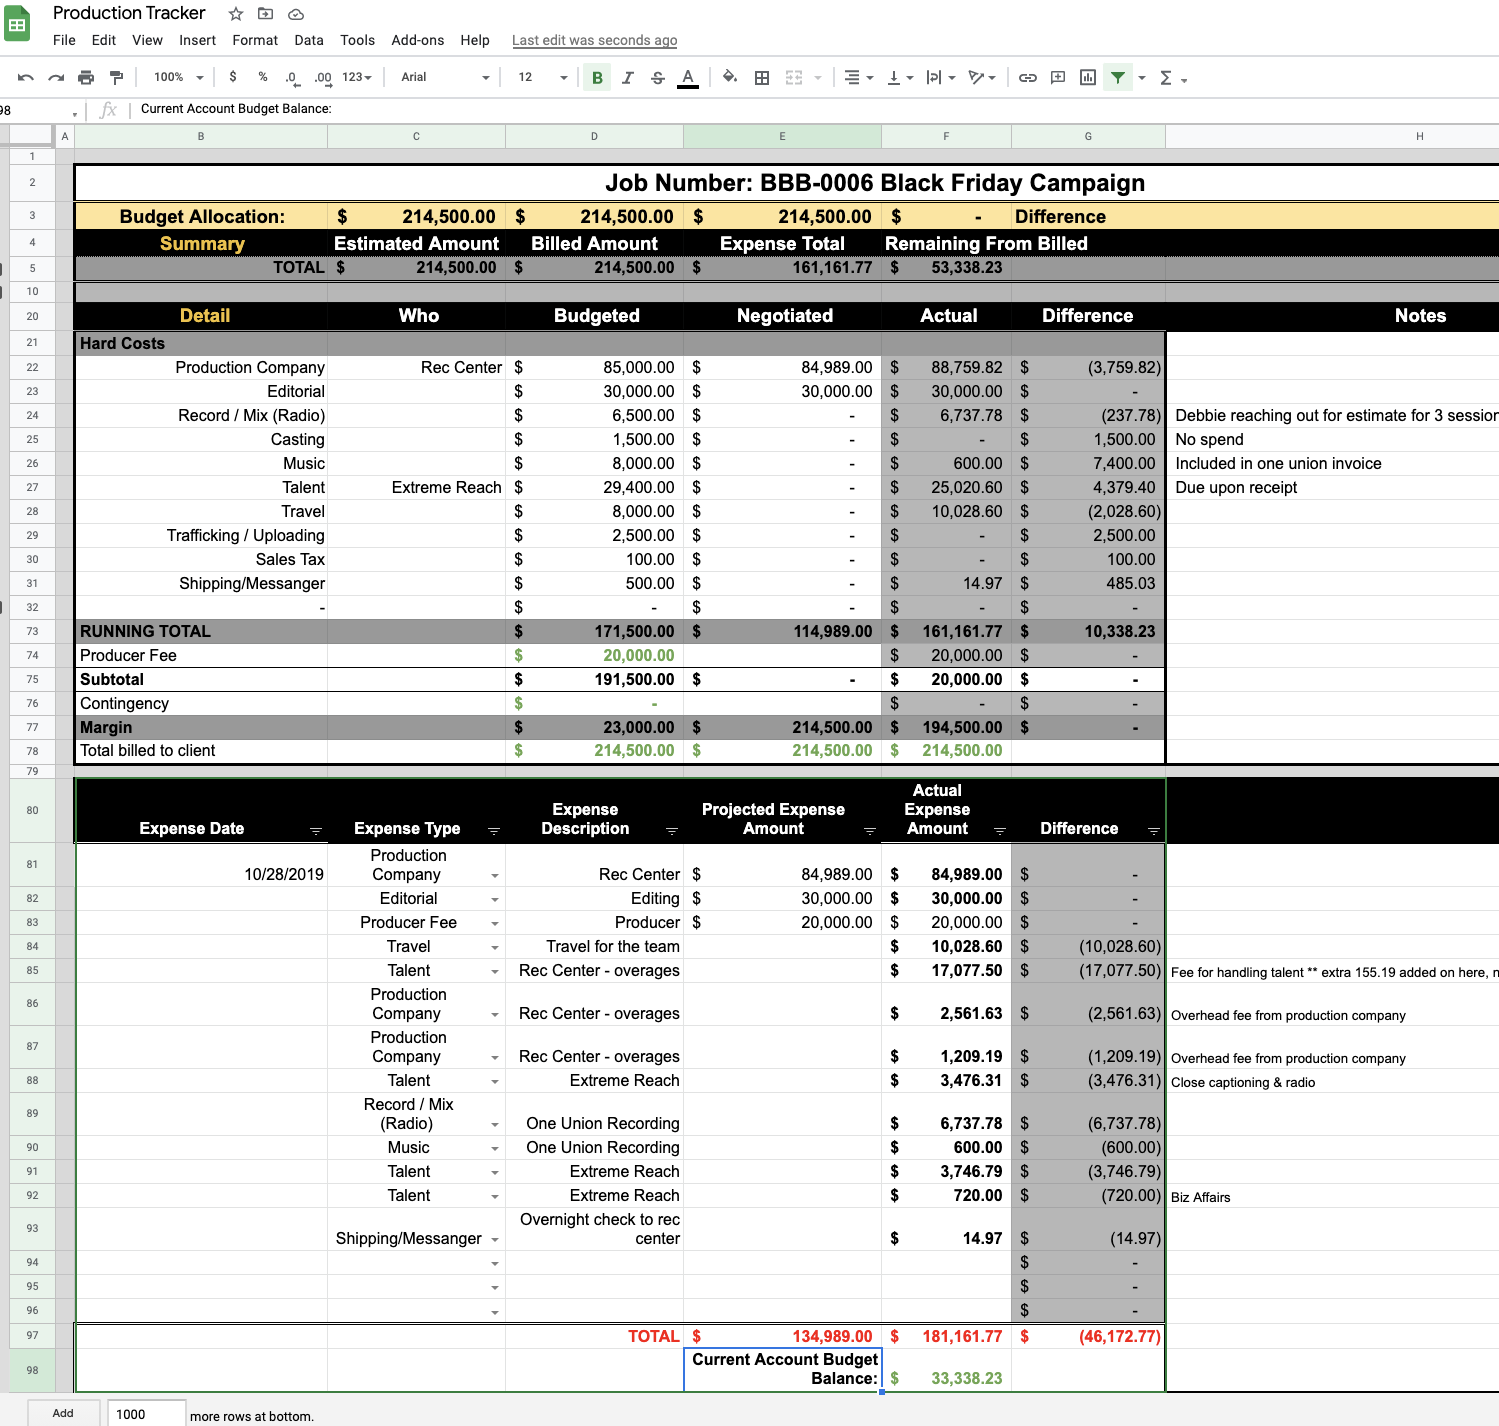Open expense type dropdown for Editorial row
Image resolution: width=1499 pixels, height=1426 pixels.
(494, 900)
